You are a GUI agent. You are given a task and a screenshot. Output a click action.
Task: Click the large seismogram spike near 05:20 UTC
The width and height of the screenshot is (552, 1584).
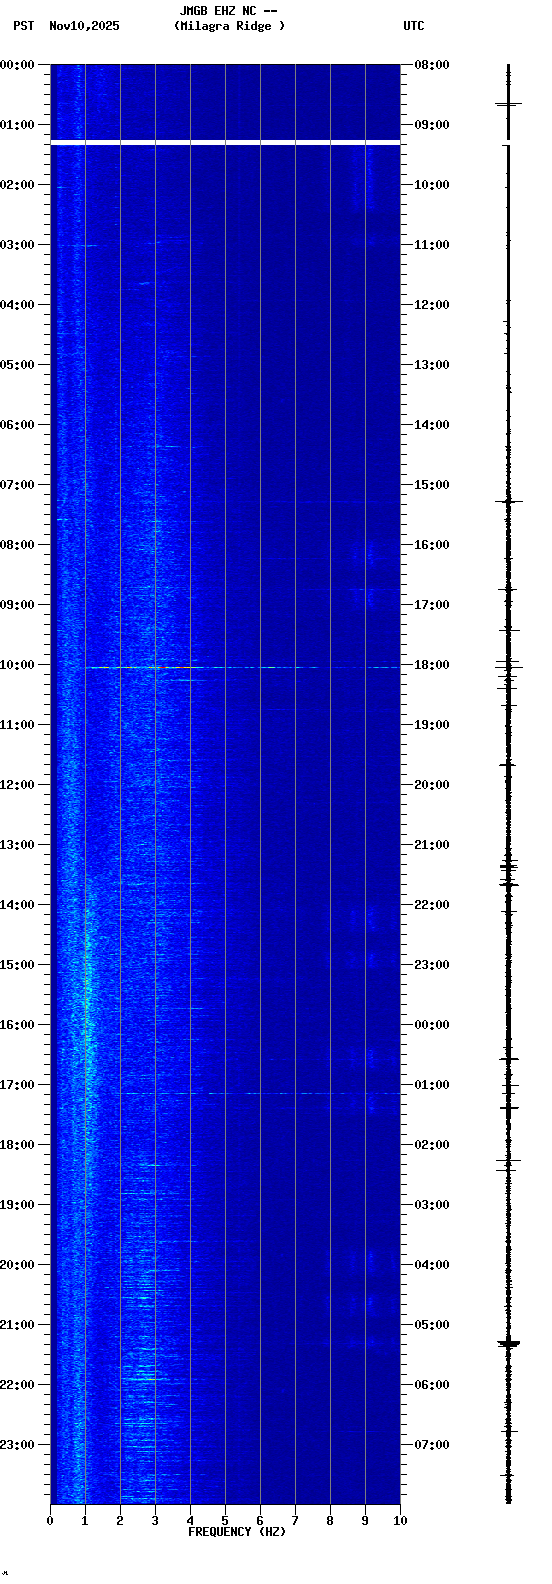[x=509, y=1344]
